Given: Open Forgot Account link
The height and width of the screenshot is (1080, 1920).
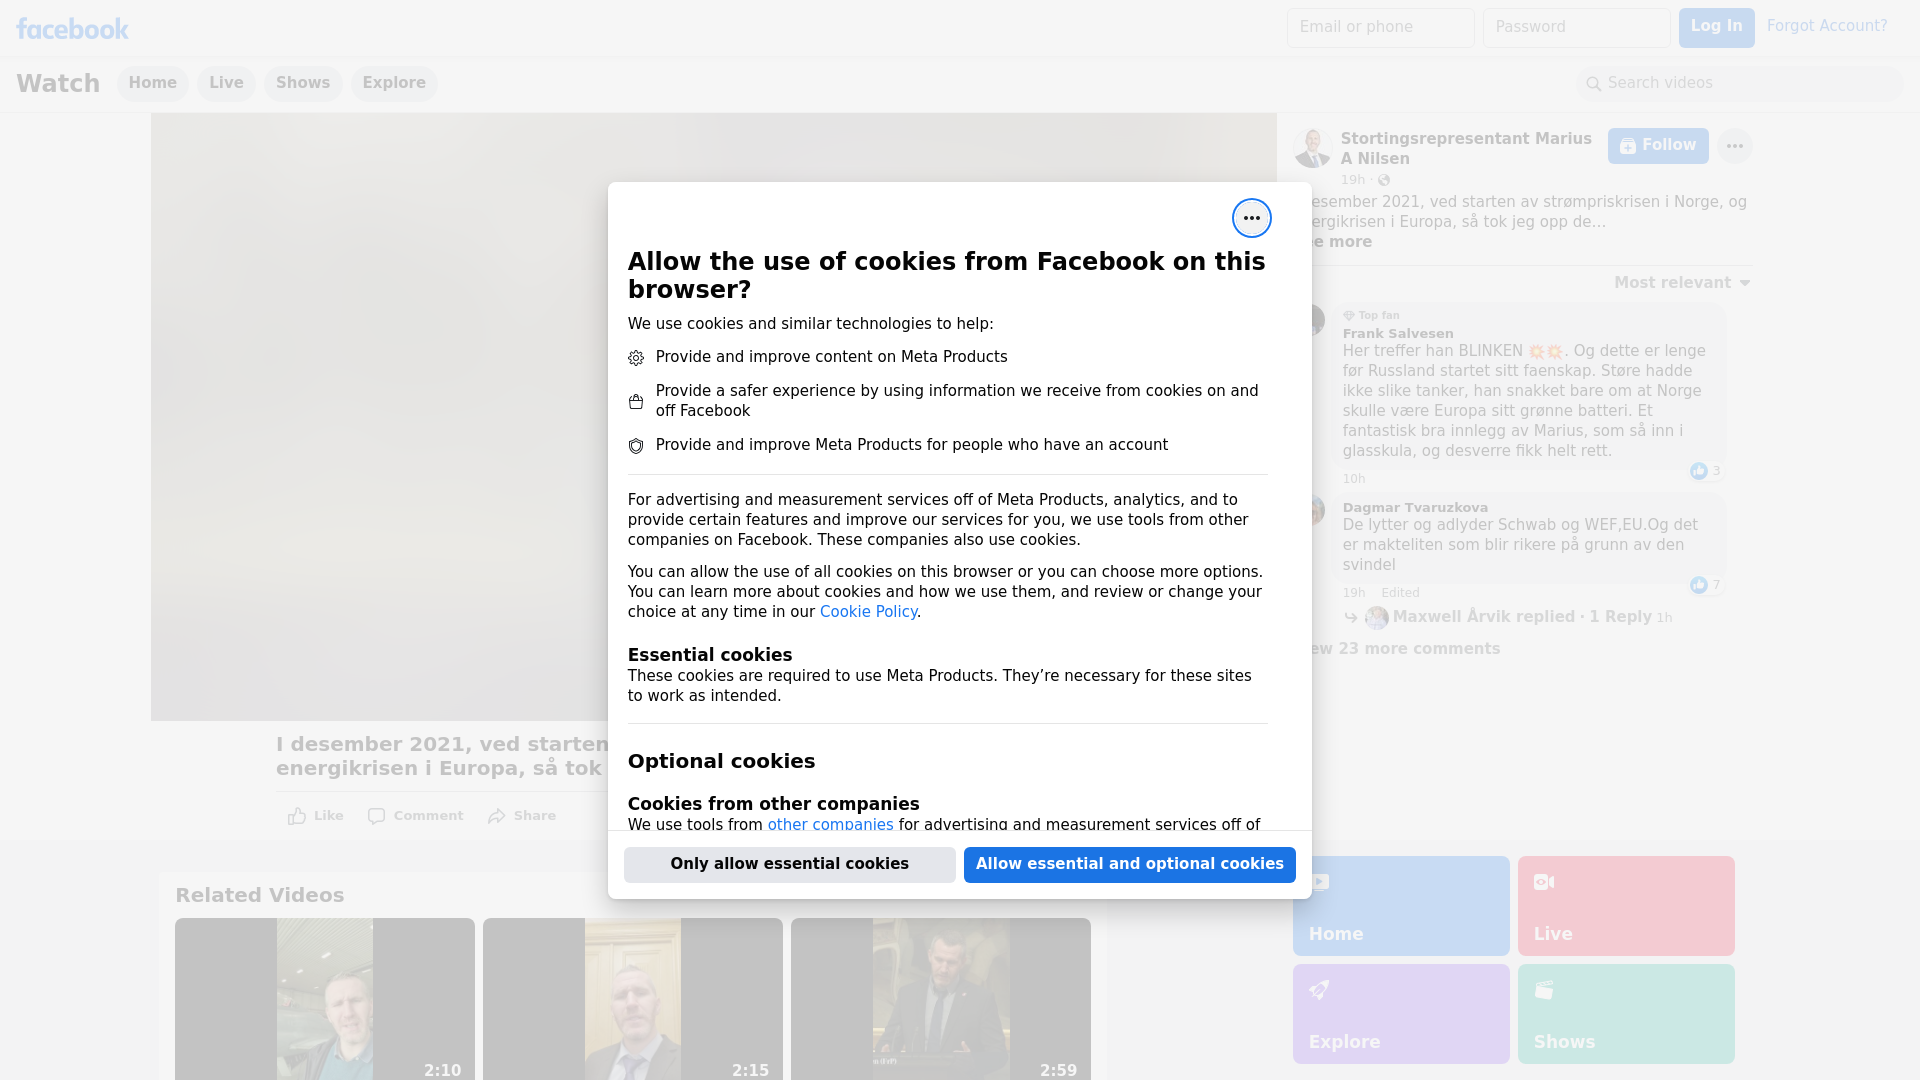Looking at the screenshot, I should coord(1826,26).
